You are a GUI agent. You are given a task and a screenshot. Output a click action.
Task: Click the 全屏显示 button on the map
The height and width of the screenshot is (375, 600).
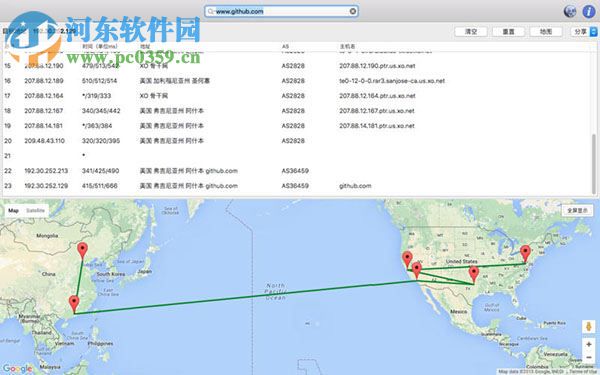click(577, 210)
